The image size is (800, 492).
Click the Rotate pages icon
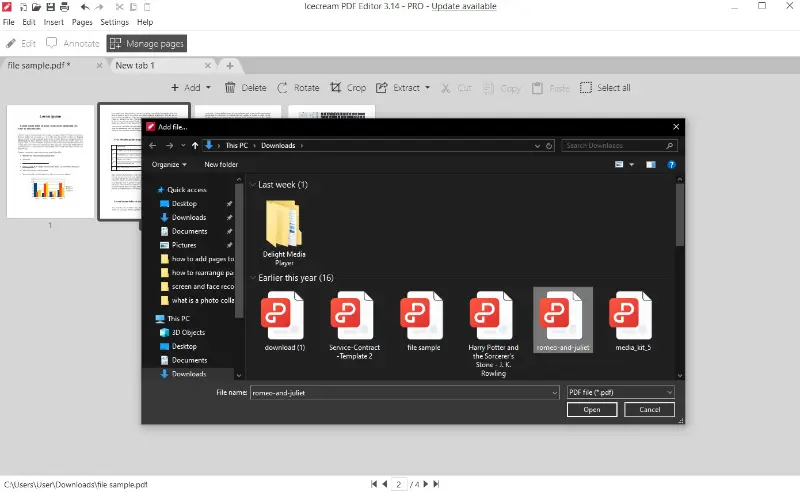click(282, 88)
